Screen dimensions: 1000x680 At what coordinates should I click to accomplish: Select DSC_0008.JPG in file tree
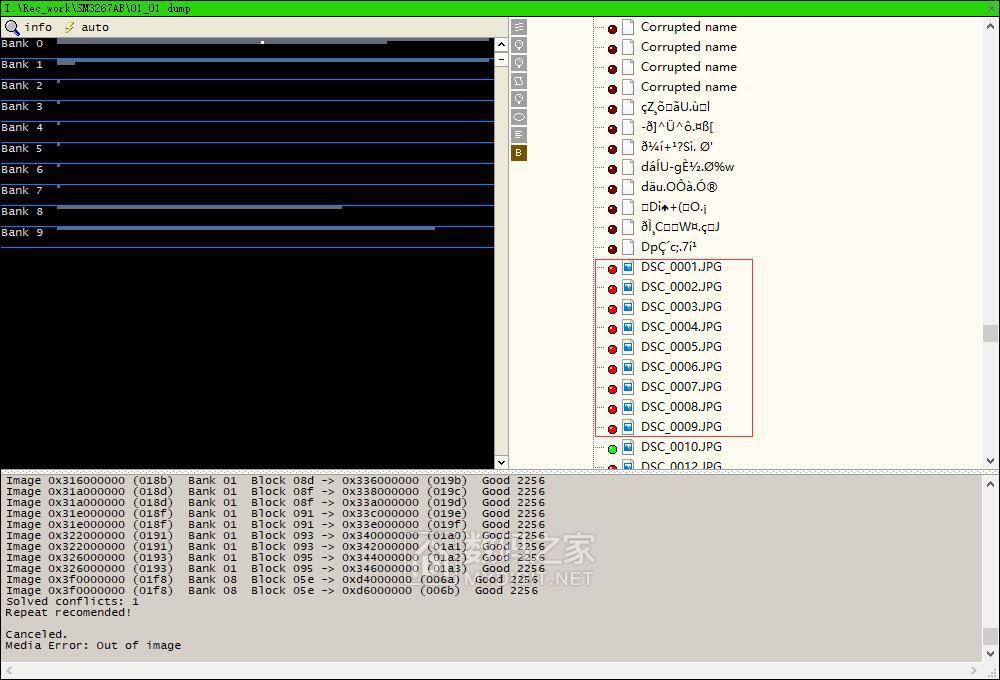(681, 407)
